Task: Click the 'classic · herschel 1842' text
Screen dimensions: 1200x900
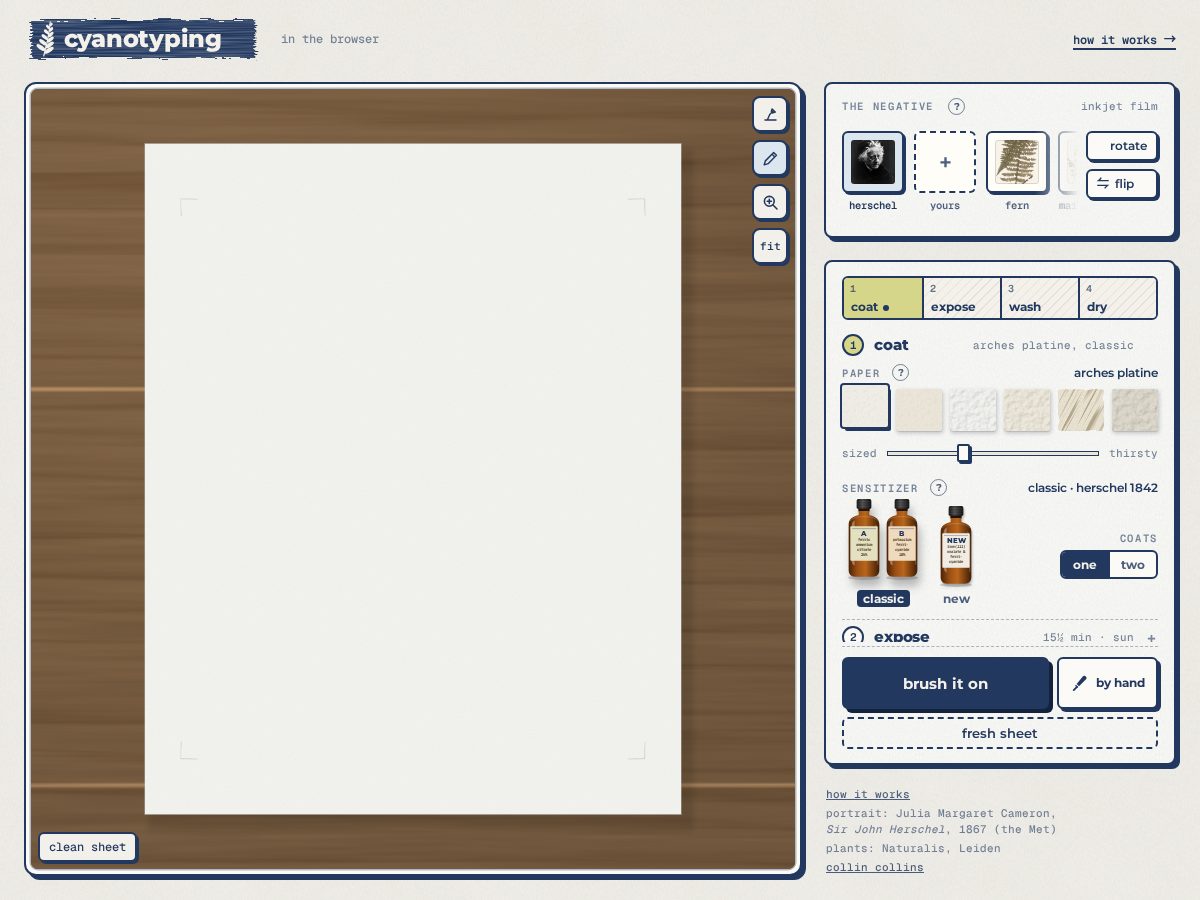Action: [1093, 488]
